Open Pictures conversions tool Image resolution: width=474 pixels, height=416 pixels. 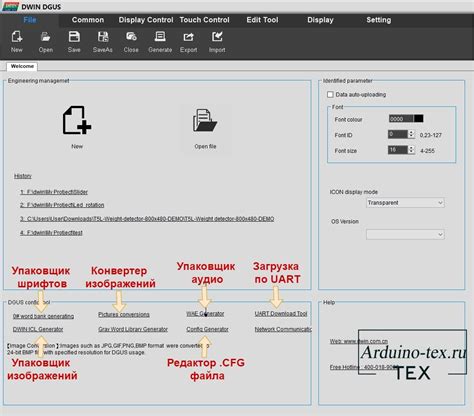(124, 315)
